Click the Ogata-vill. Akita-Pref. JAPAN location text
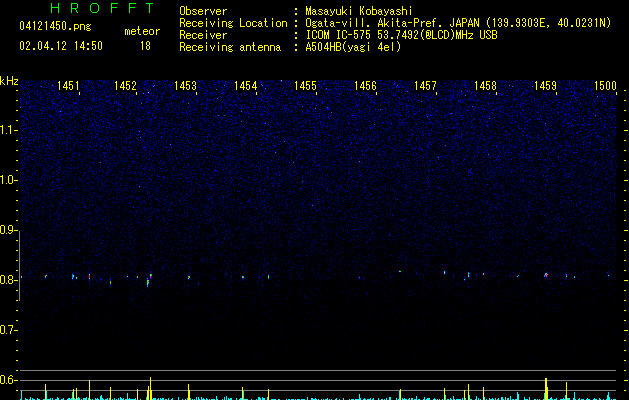 point(458,23)
